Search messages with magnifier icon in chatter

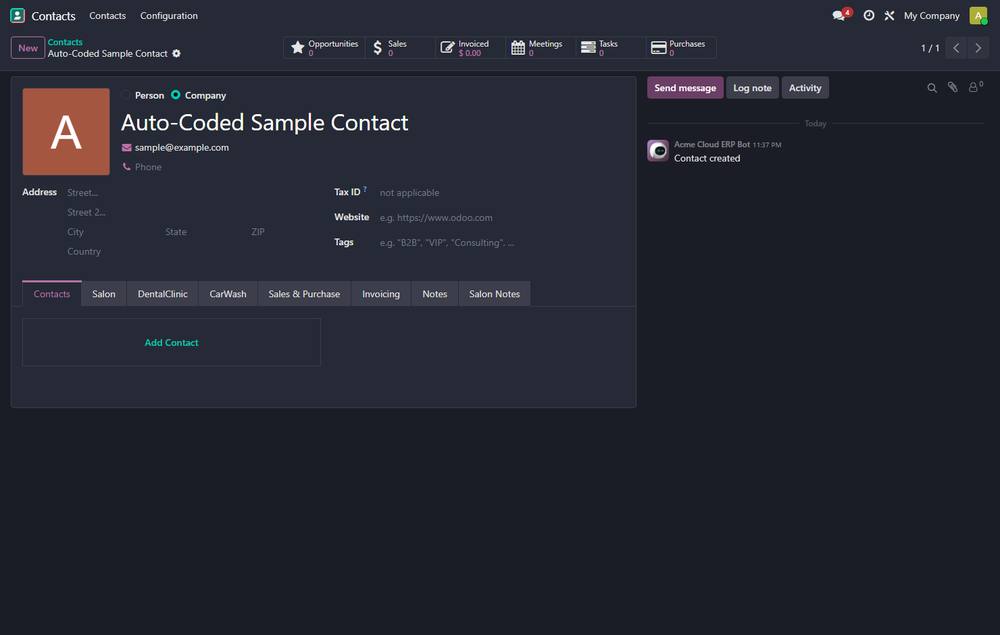[x=932, y=88]
